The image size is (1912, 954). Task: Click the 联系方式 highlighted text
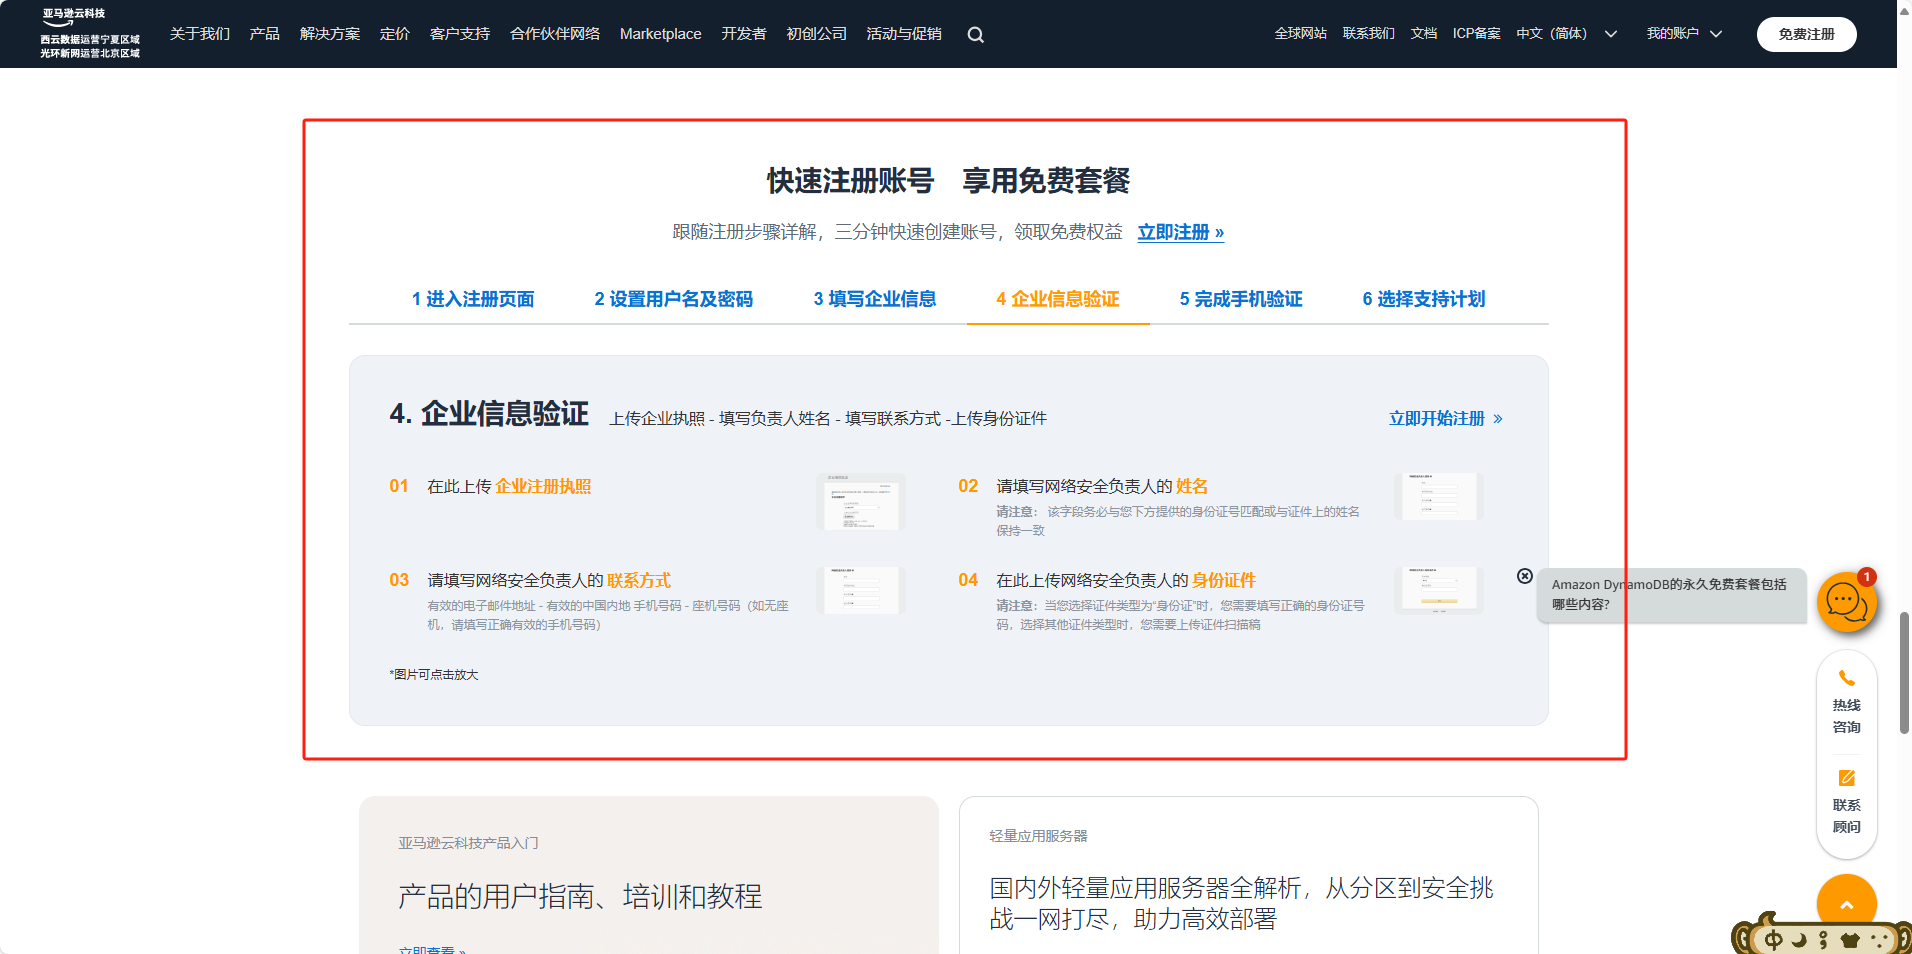click(x=639, y=580)
